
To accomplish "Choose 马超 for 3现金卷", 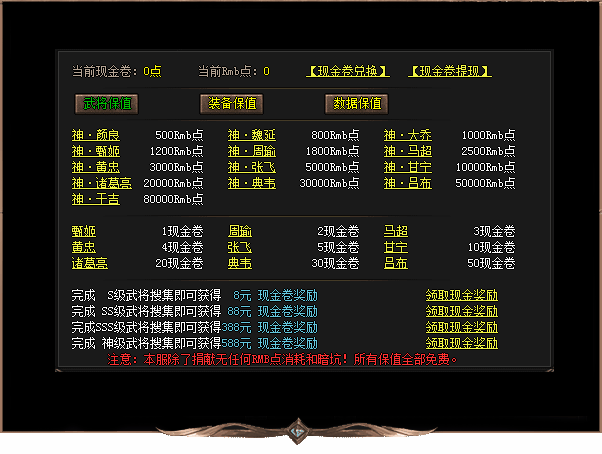I will point(396,231).
